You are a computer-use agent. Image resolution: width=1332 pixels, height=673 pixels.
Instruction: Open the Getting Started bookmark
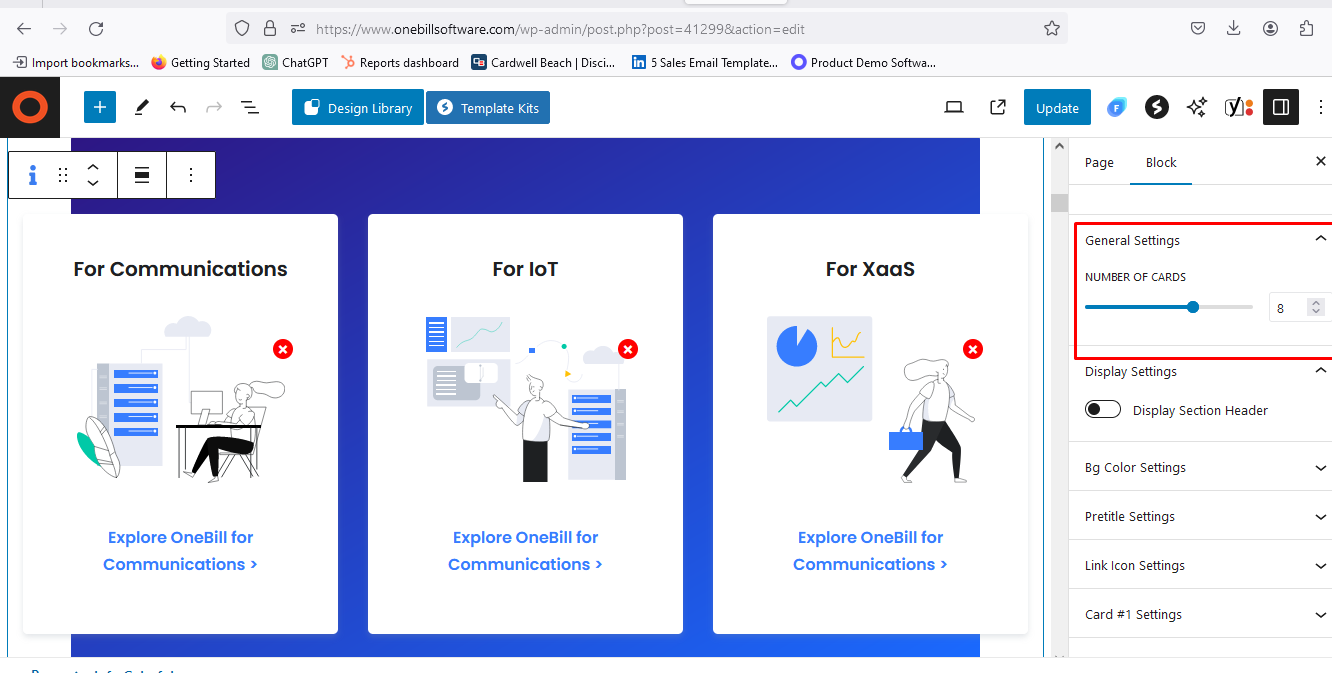point(200,62)
